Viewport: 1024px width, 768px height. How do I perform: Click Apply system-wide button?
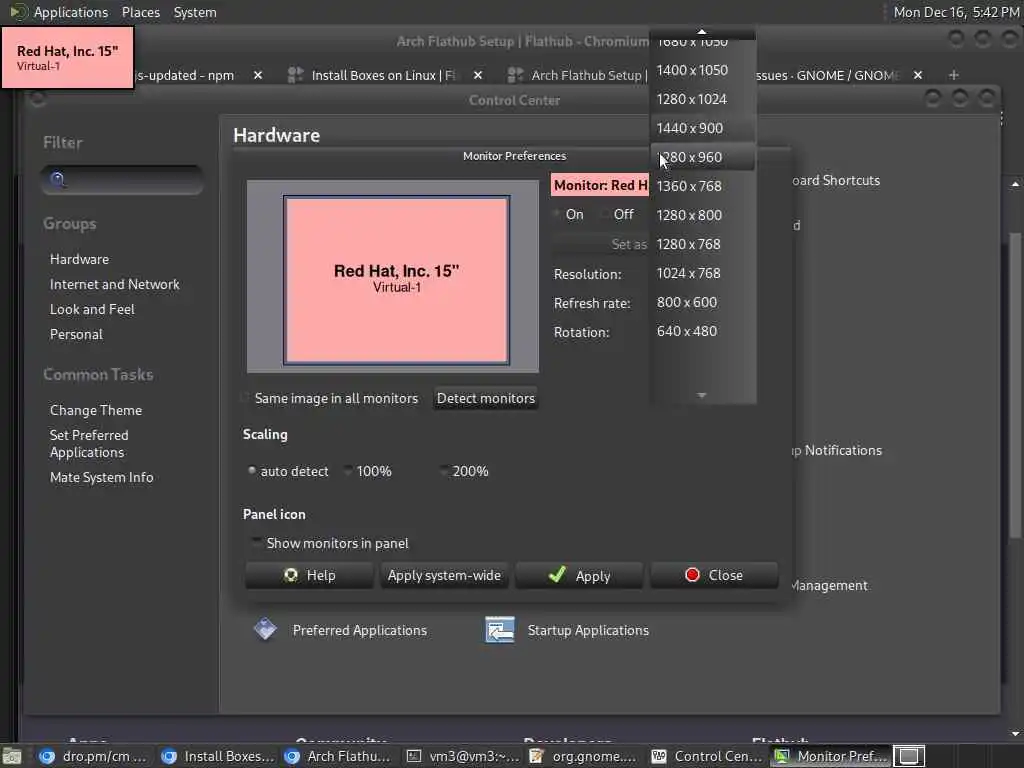point(444,575)
